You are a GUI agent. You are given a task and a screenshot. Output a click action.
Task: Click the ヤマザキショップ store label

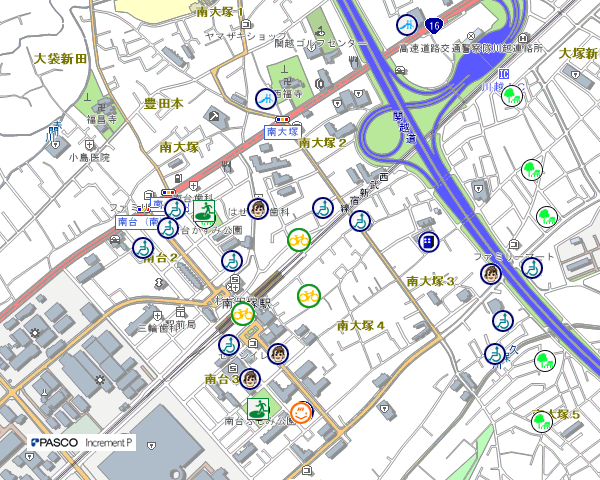pos(246,36)
